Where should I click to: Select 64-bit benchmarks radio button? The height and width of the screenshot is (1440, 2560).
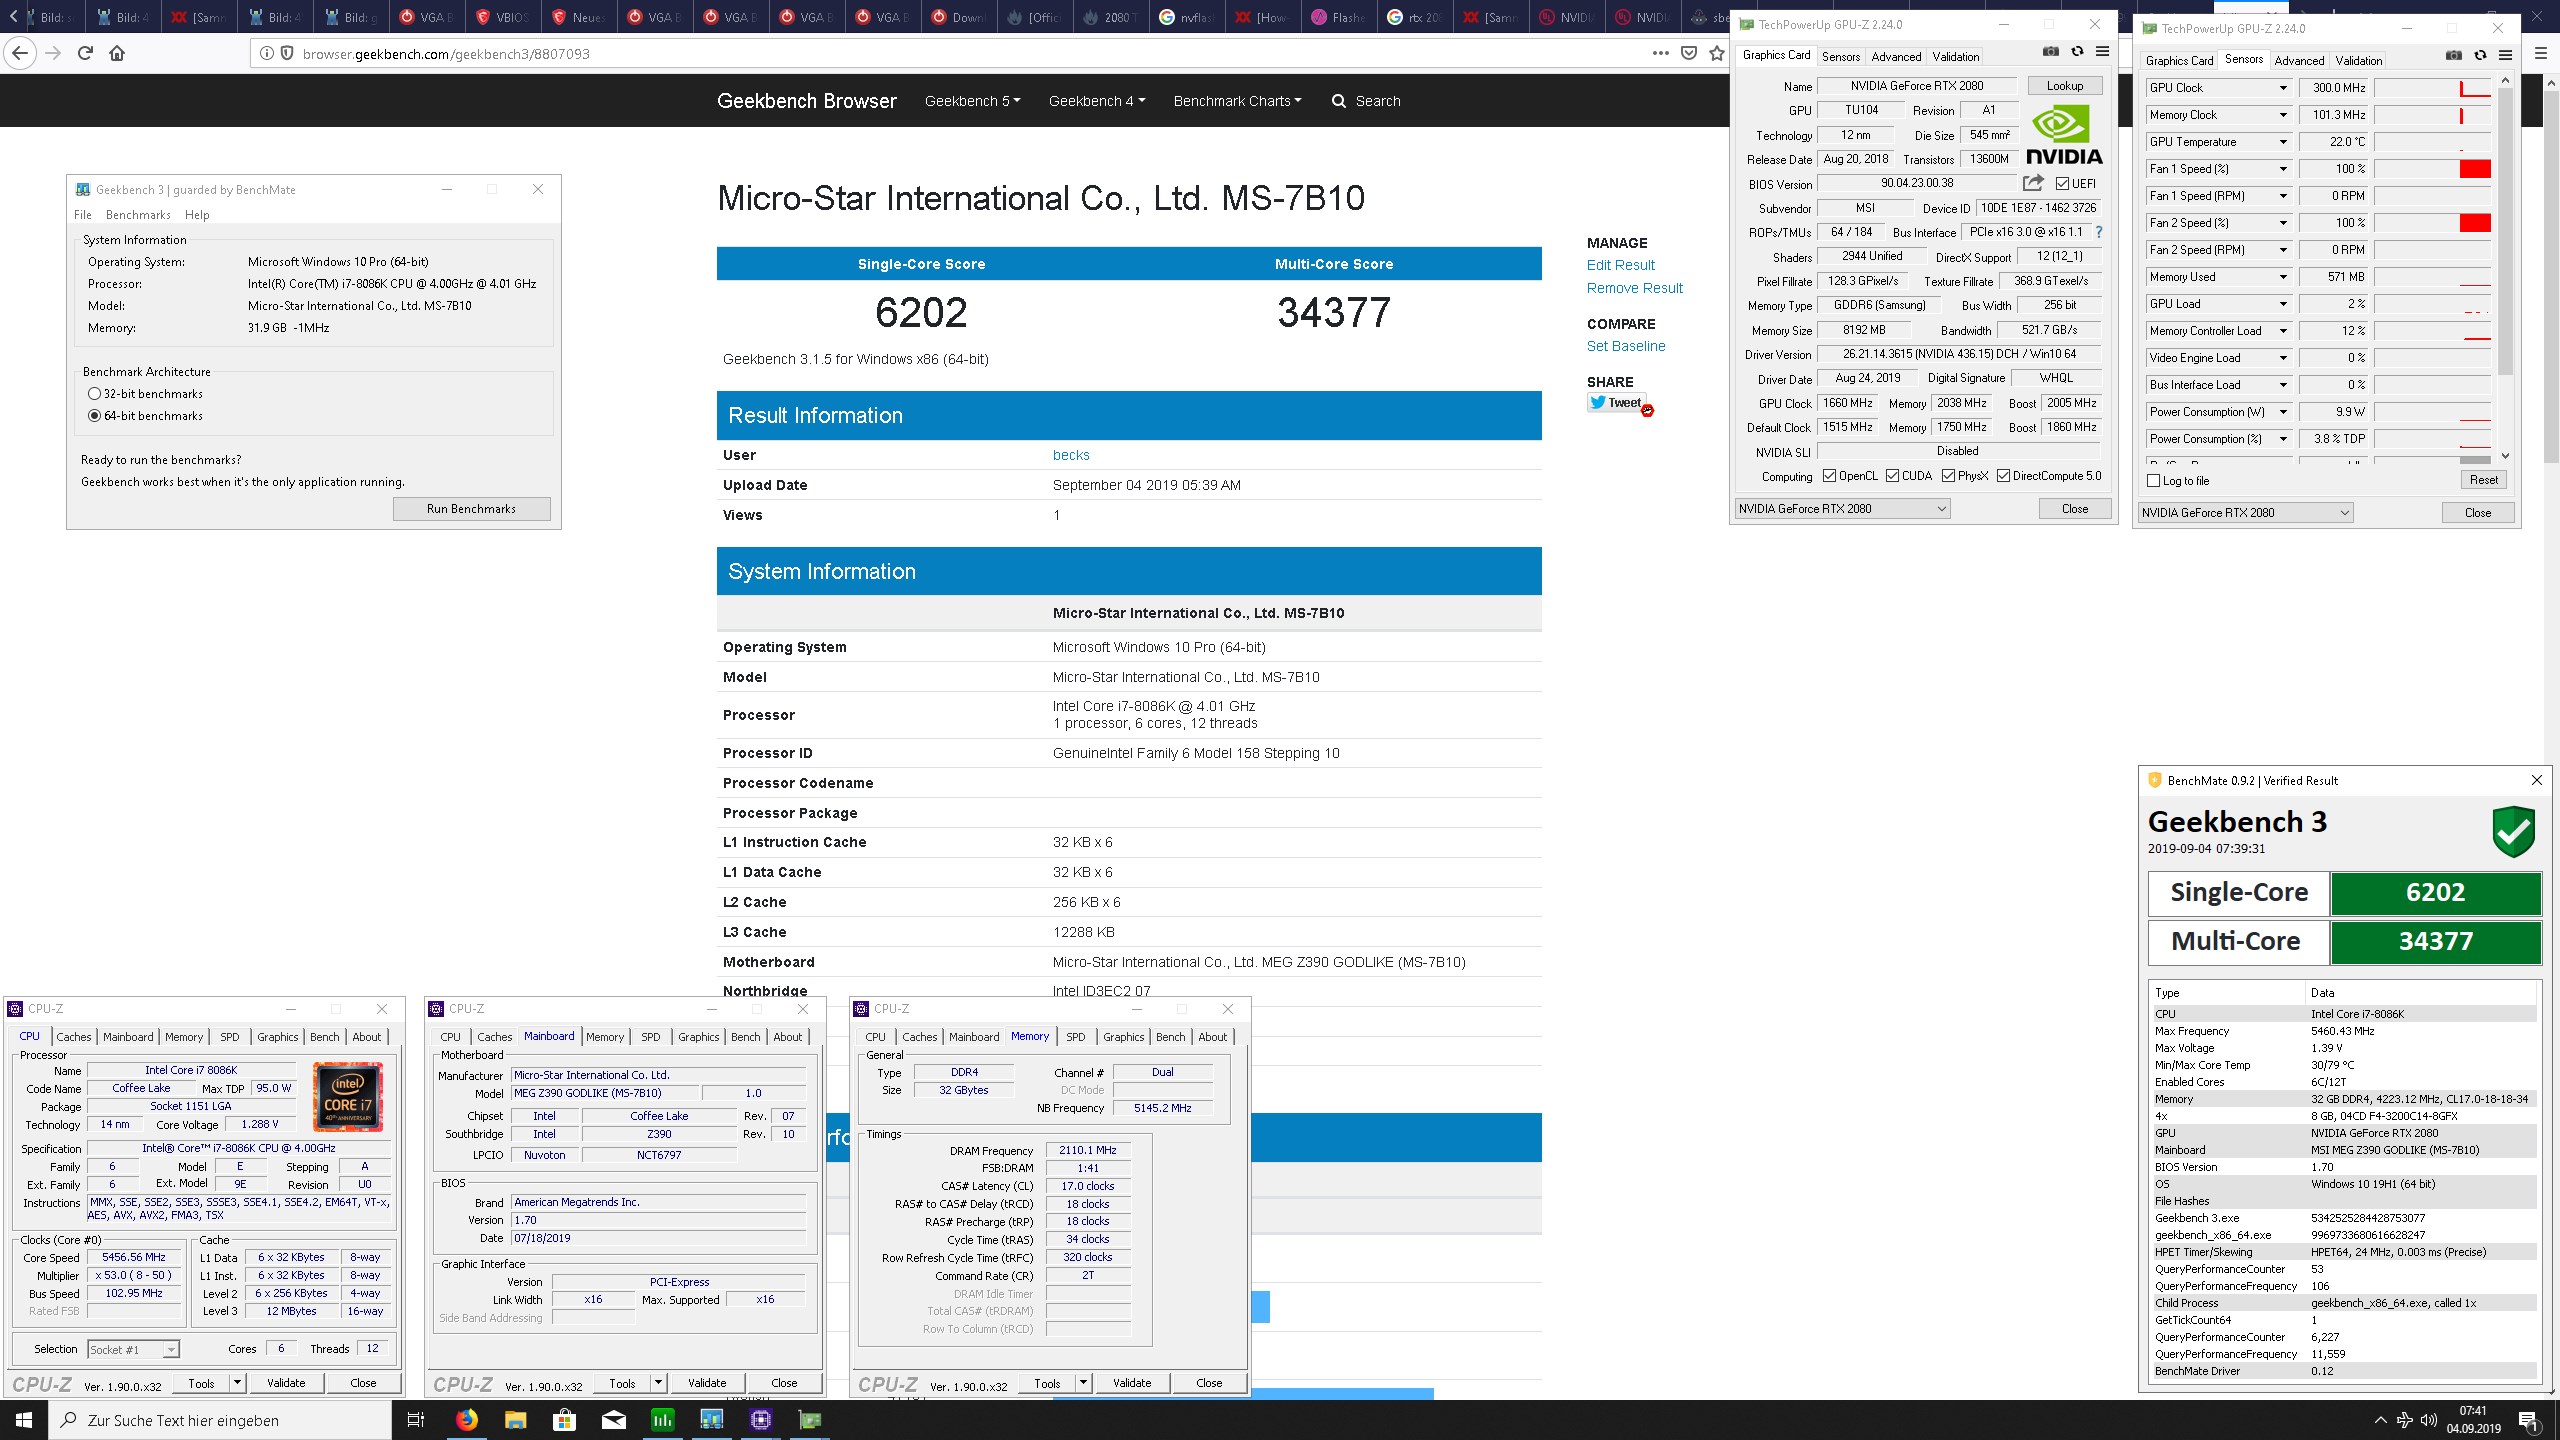[x=95, y=416]
